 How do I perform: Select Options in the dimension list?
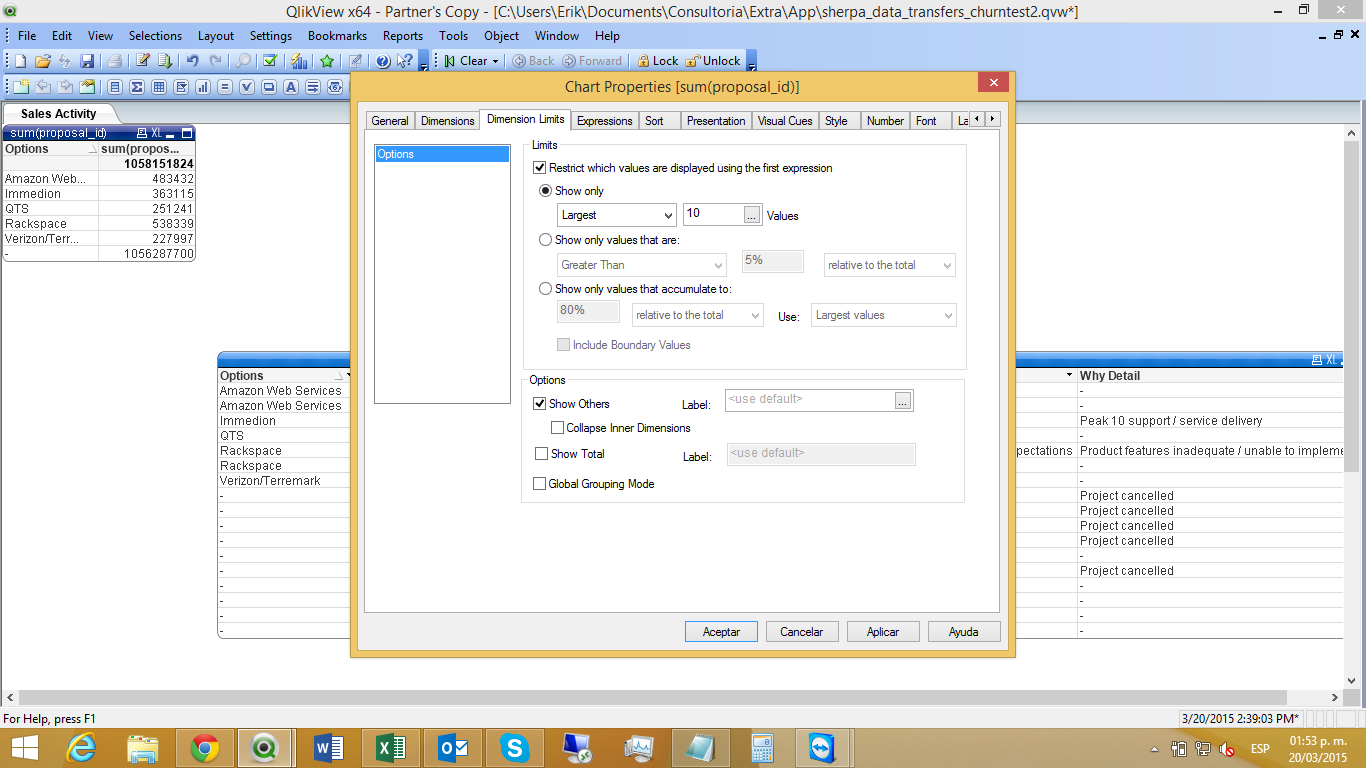tap(442, 154)
